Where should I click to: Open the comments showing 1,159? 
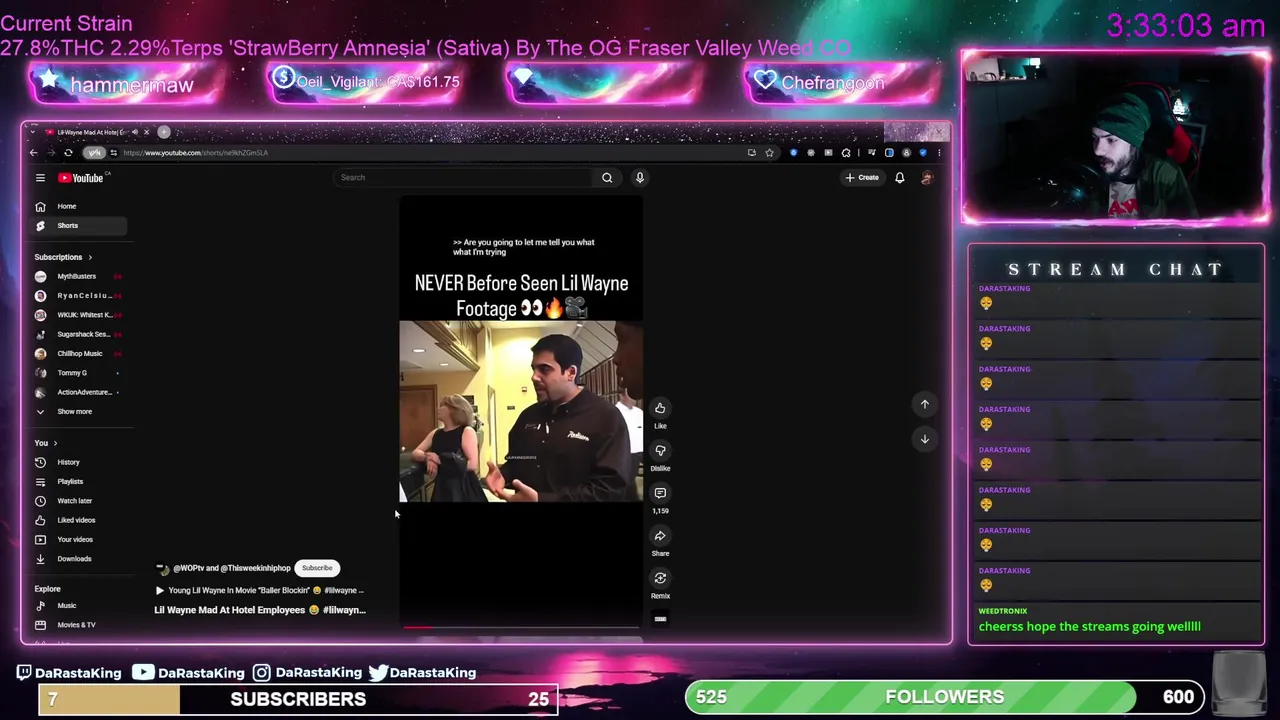point(660,493)
